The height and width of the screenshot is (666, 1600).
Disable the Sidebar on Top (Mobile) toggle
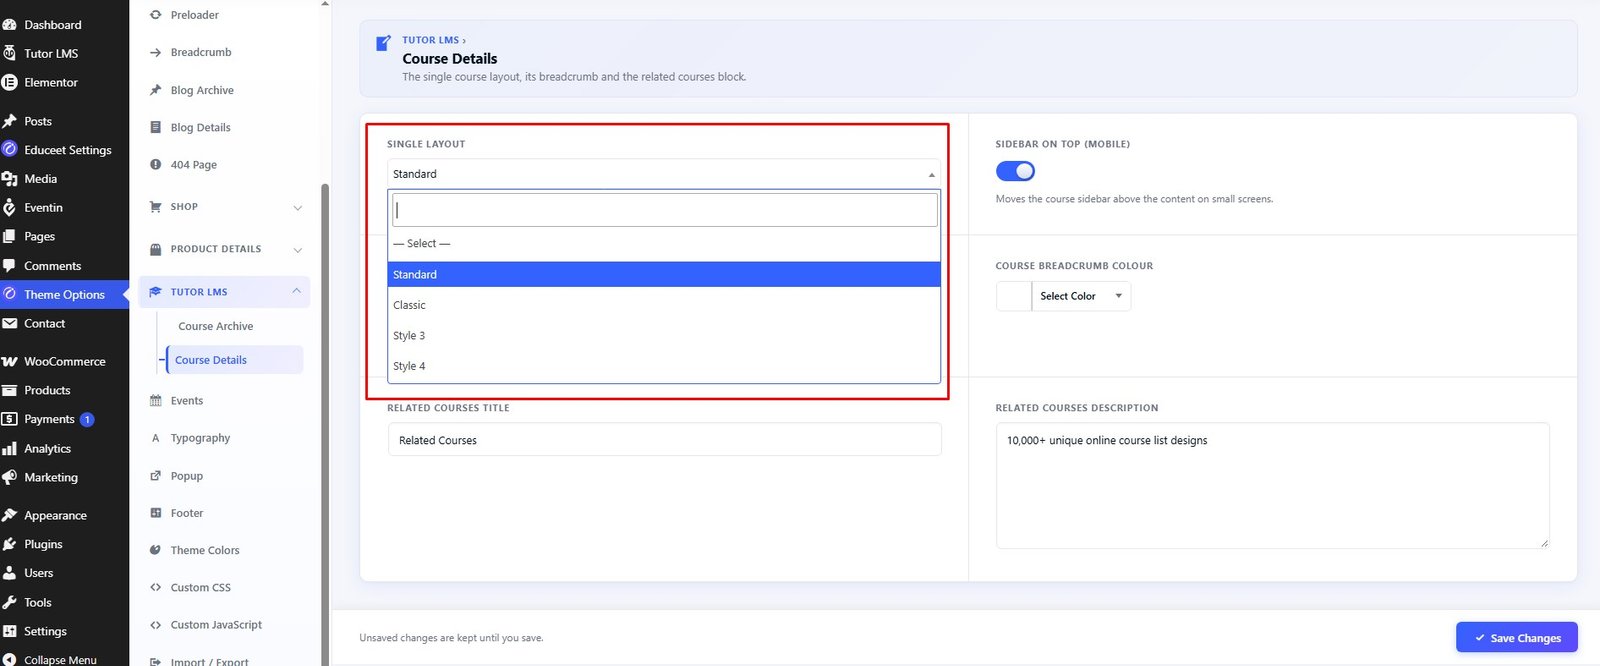pyautogui.click(x=1015, y=171)
